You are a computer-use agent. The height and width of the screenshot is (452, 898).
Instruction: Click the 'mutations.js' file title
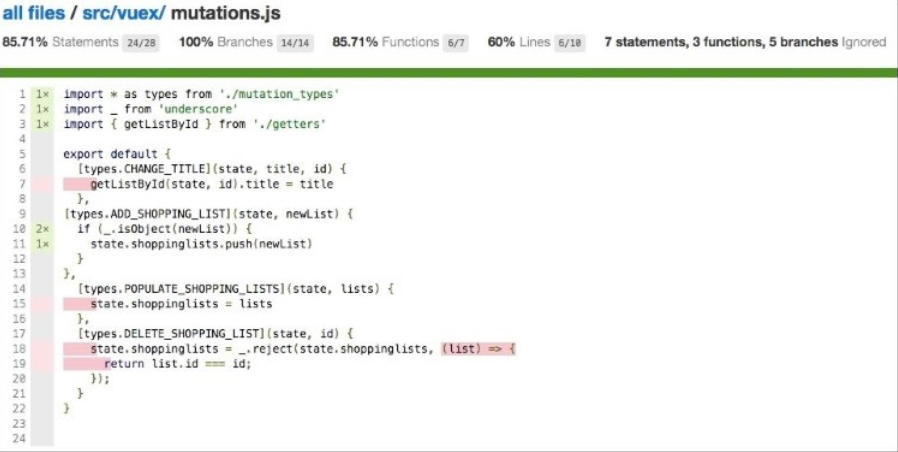[x=229, y=13]
